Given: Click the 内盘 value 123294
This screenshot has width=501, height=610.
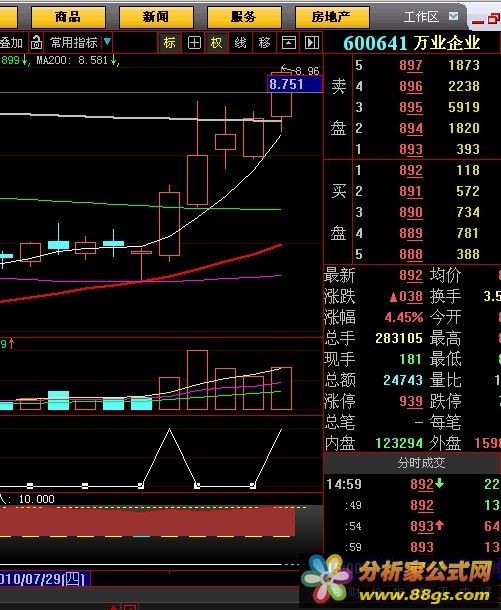Looking at the screenshot, I should [x=399, y=443].
